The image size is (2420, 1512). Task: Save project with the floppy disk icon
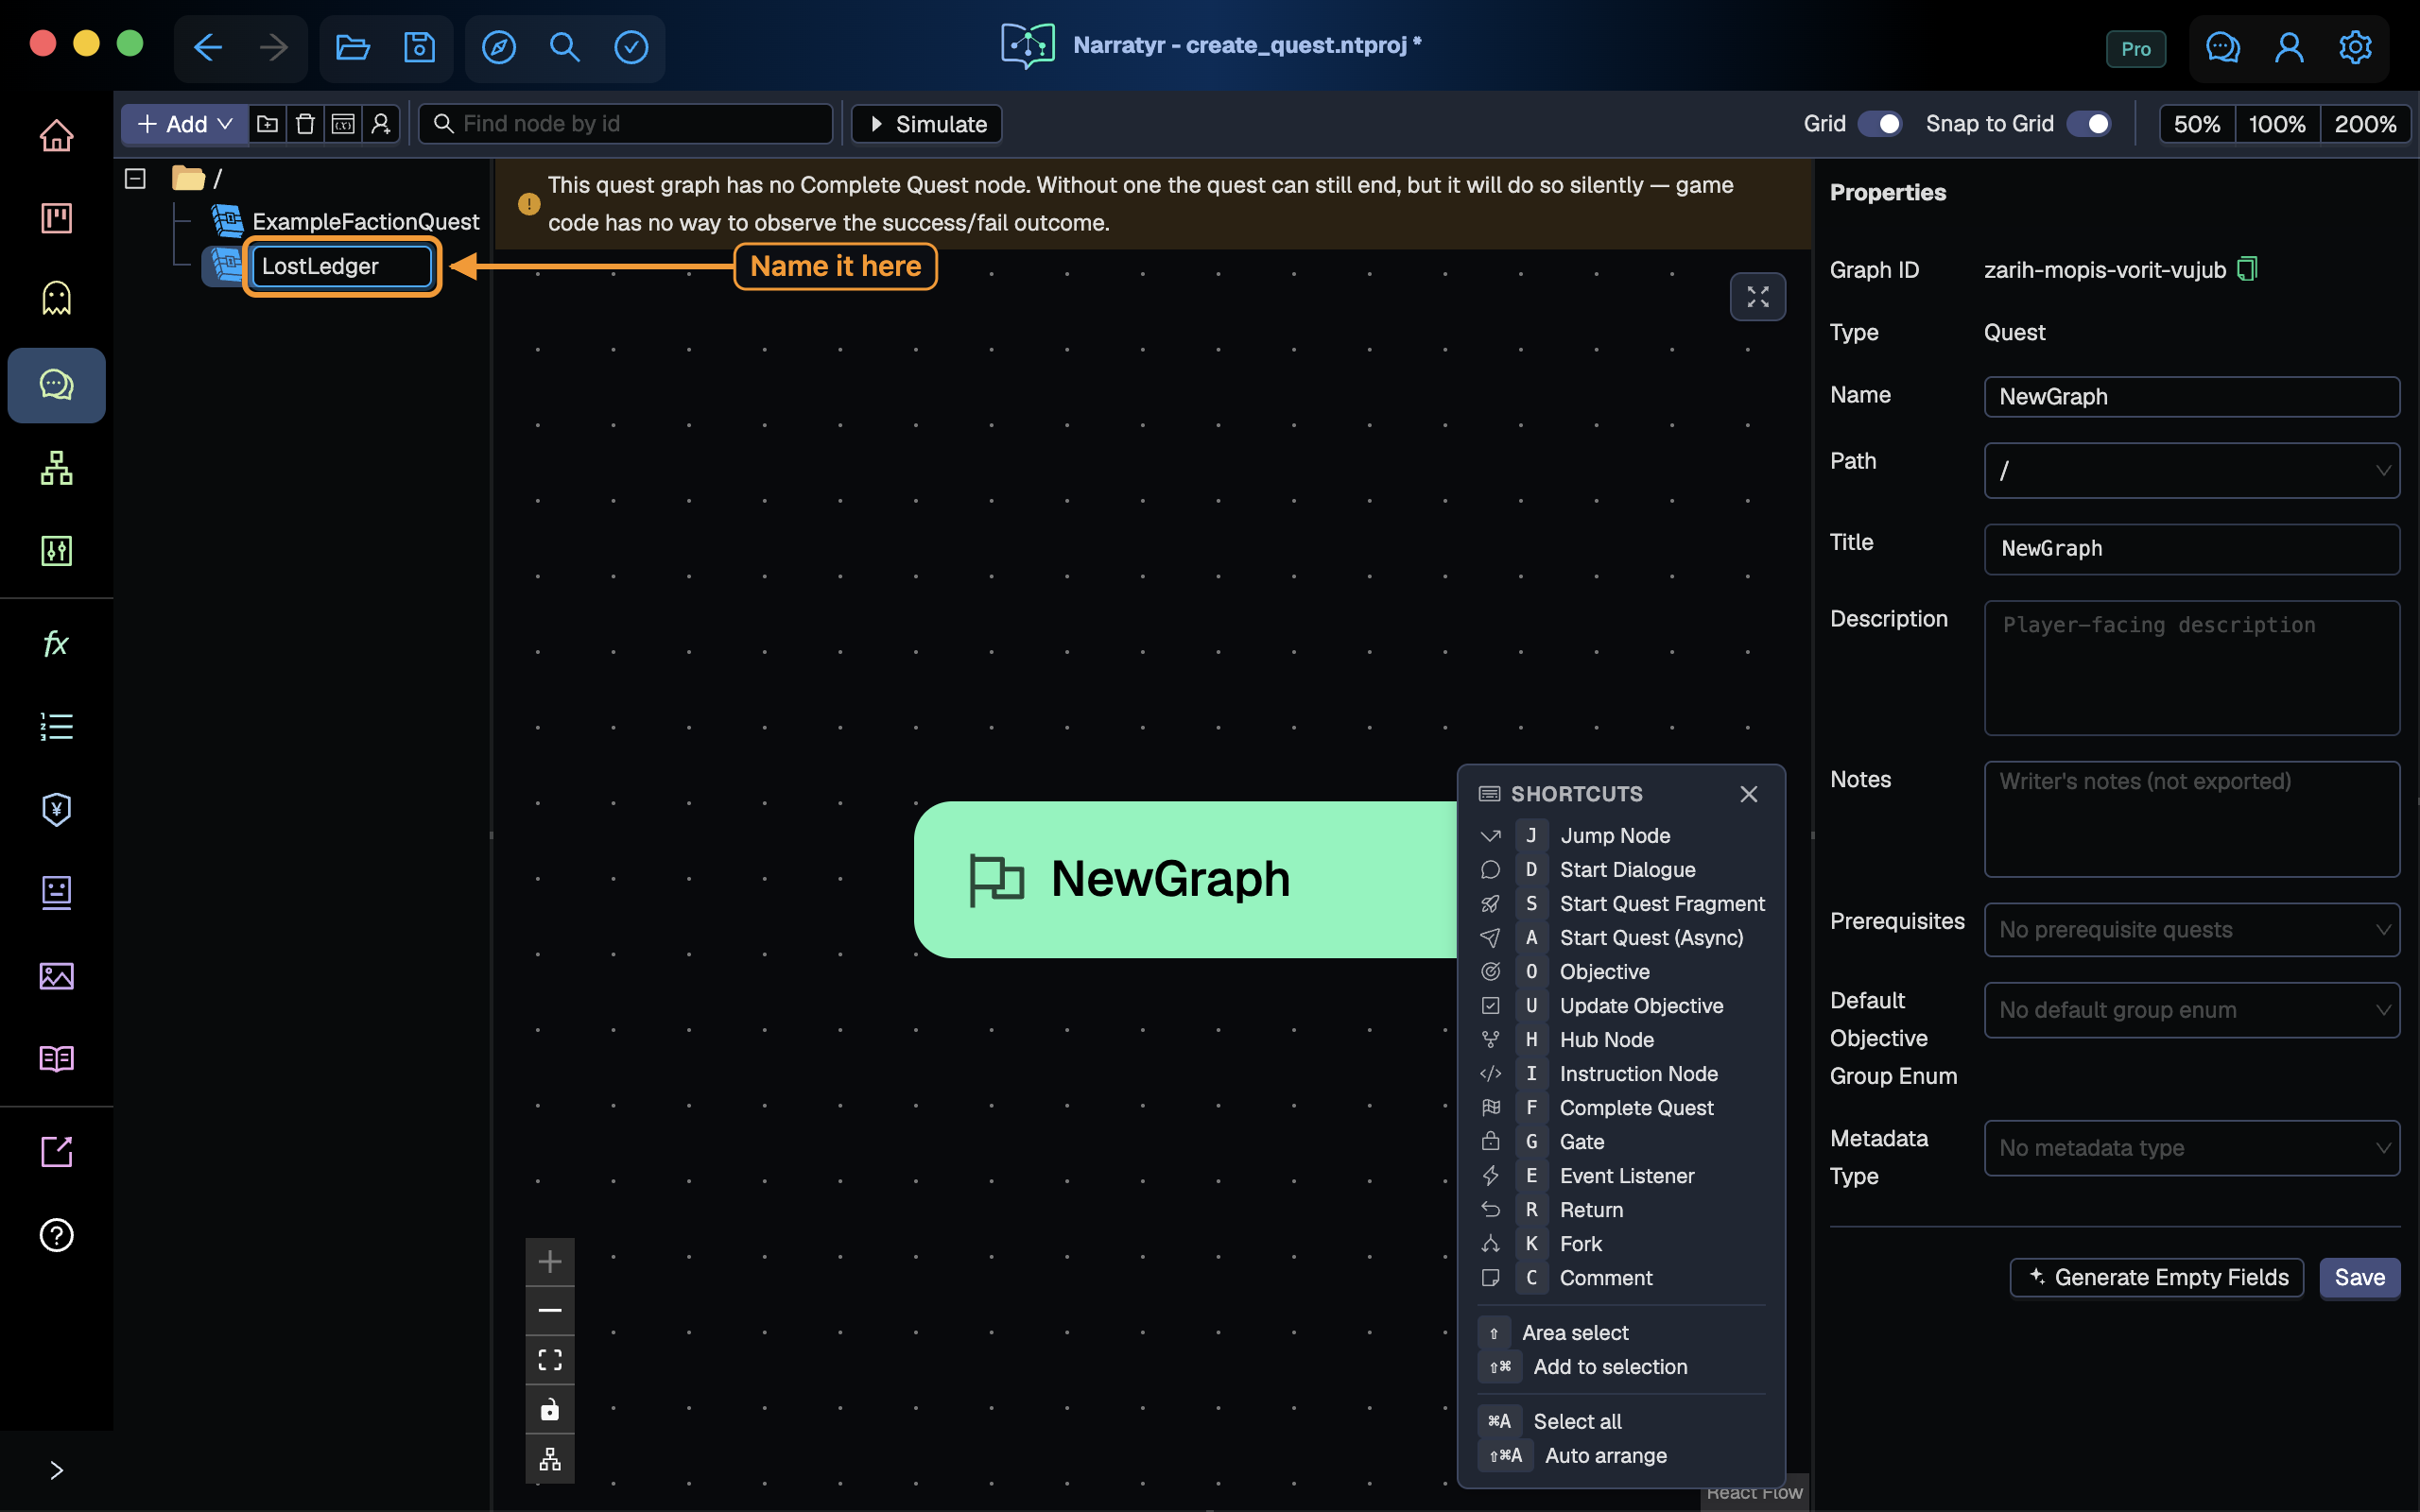[x=419, y=47]
